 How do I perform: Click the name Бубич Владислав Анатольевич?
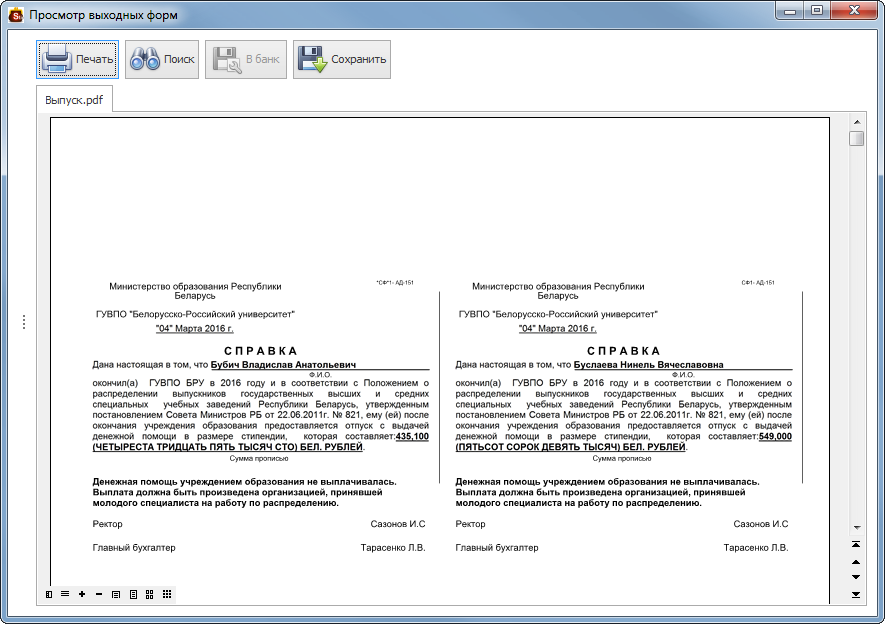[283, 365]
